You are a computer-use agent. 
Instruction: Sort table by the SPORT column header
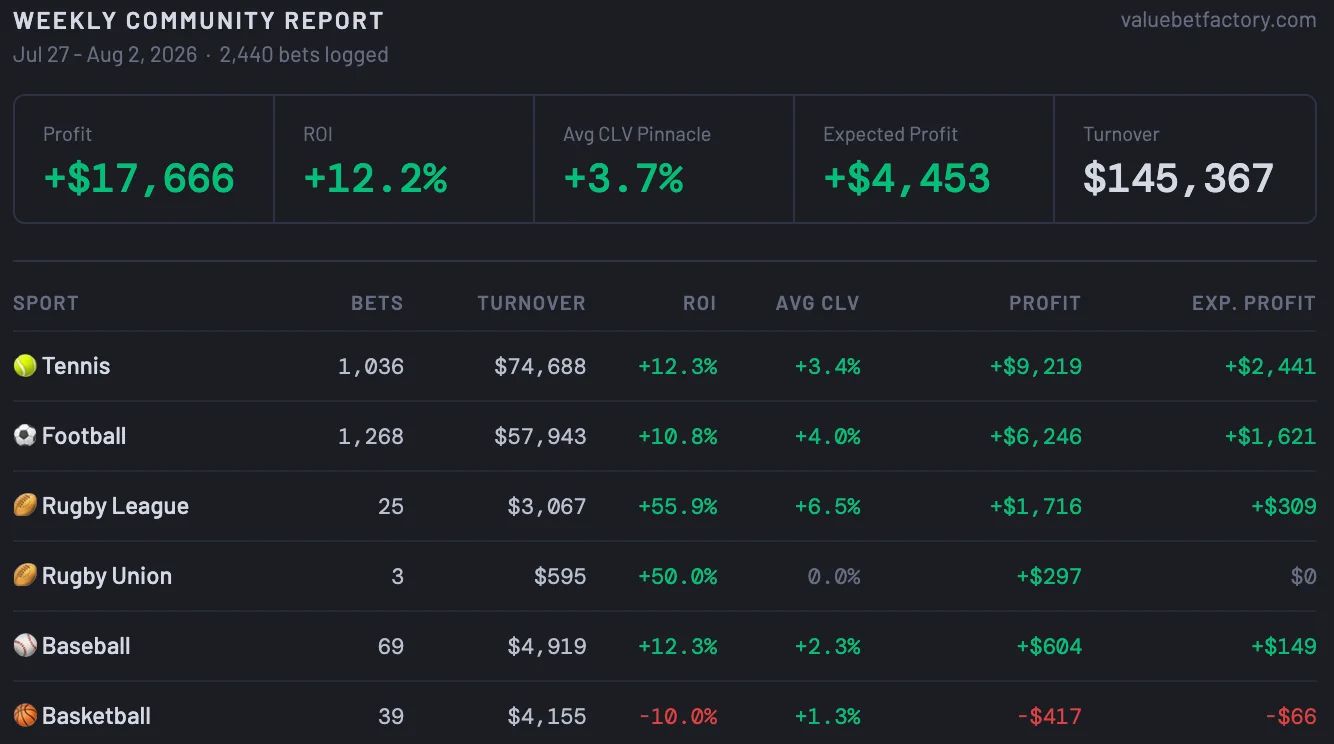click(46, 303)
